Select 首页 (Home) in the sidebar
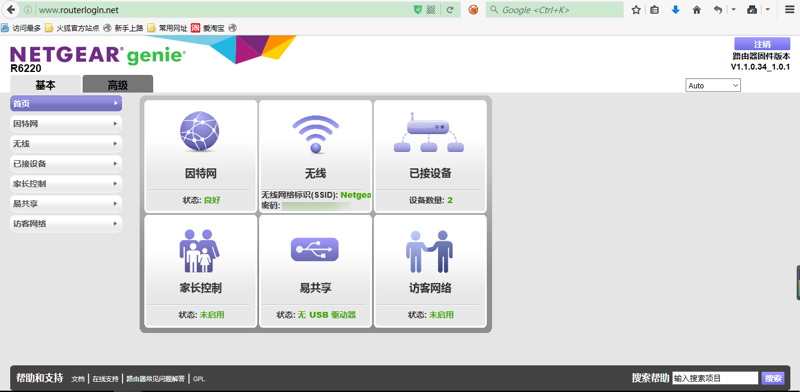This screenshot has width=800, height=392. pos(66,104)
